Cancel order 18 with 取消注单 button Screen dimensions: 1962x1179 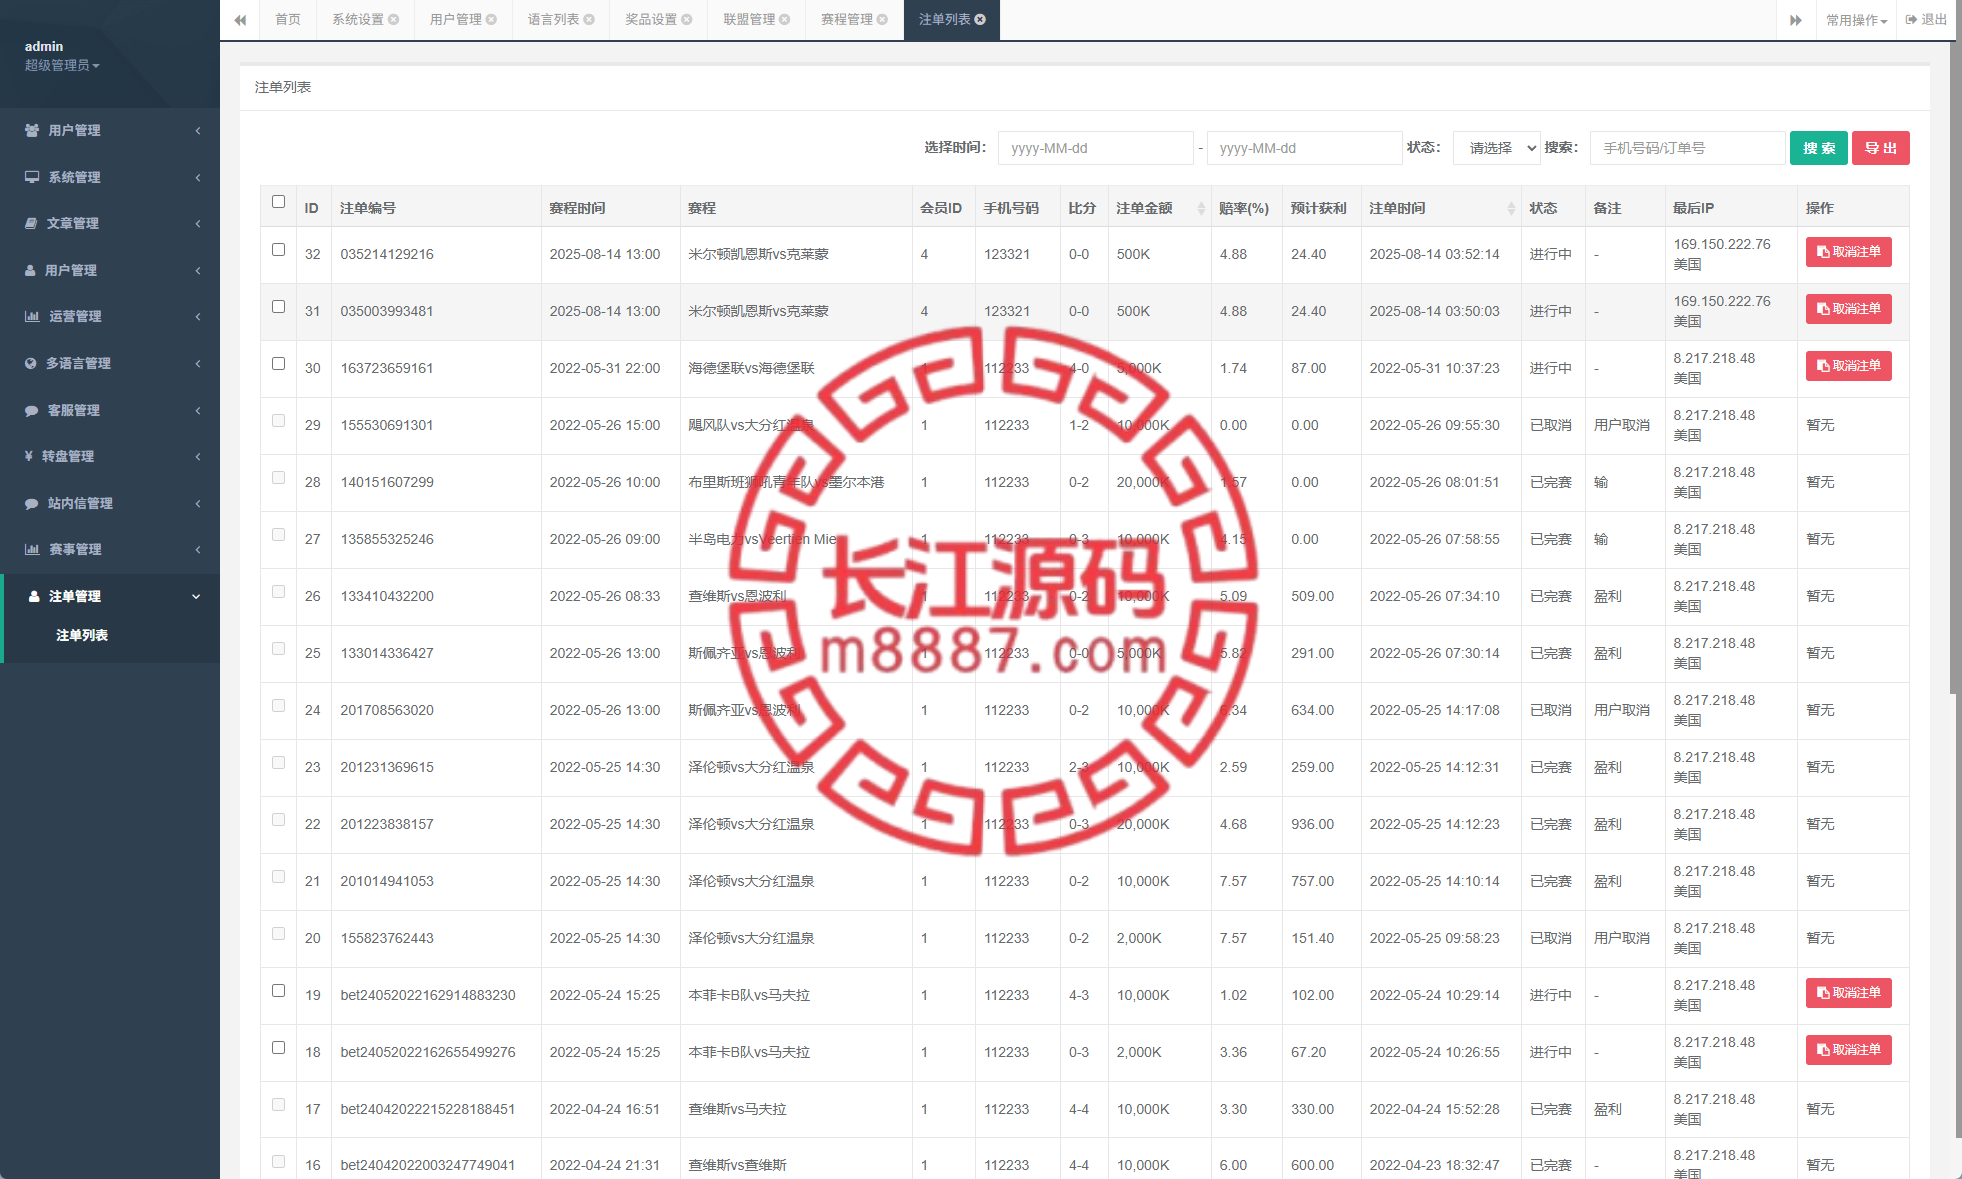(x=1848, y=1050)
